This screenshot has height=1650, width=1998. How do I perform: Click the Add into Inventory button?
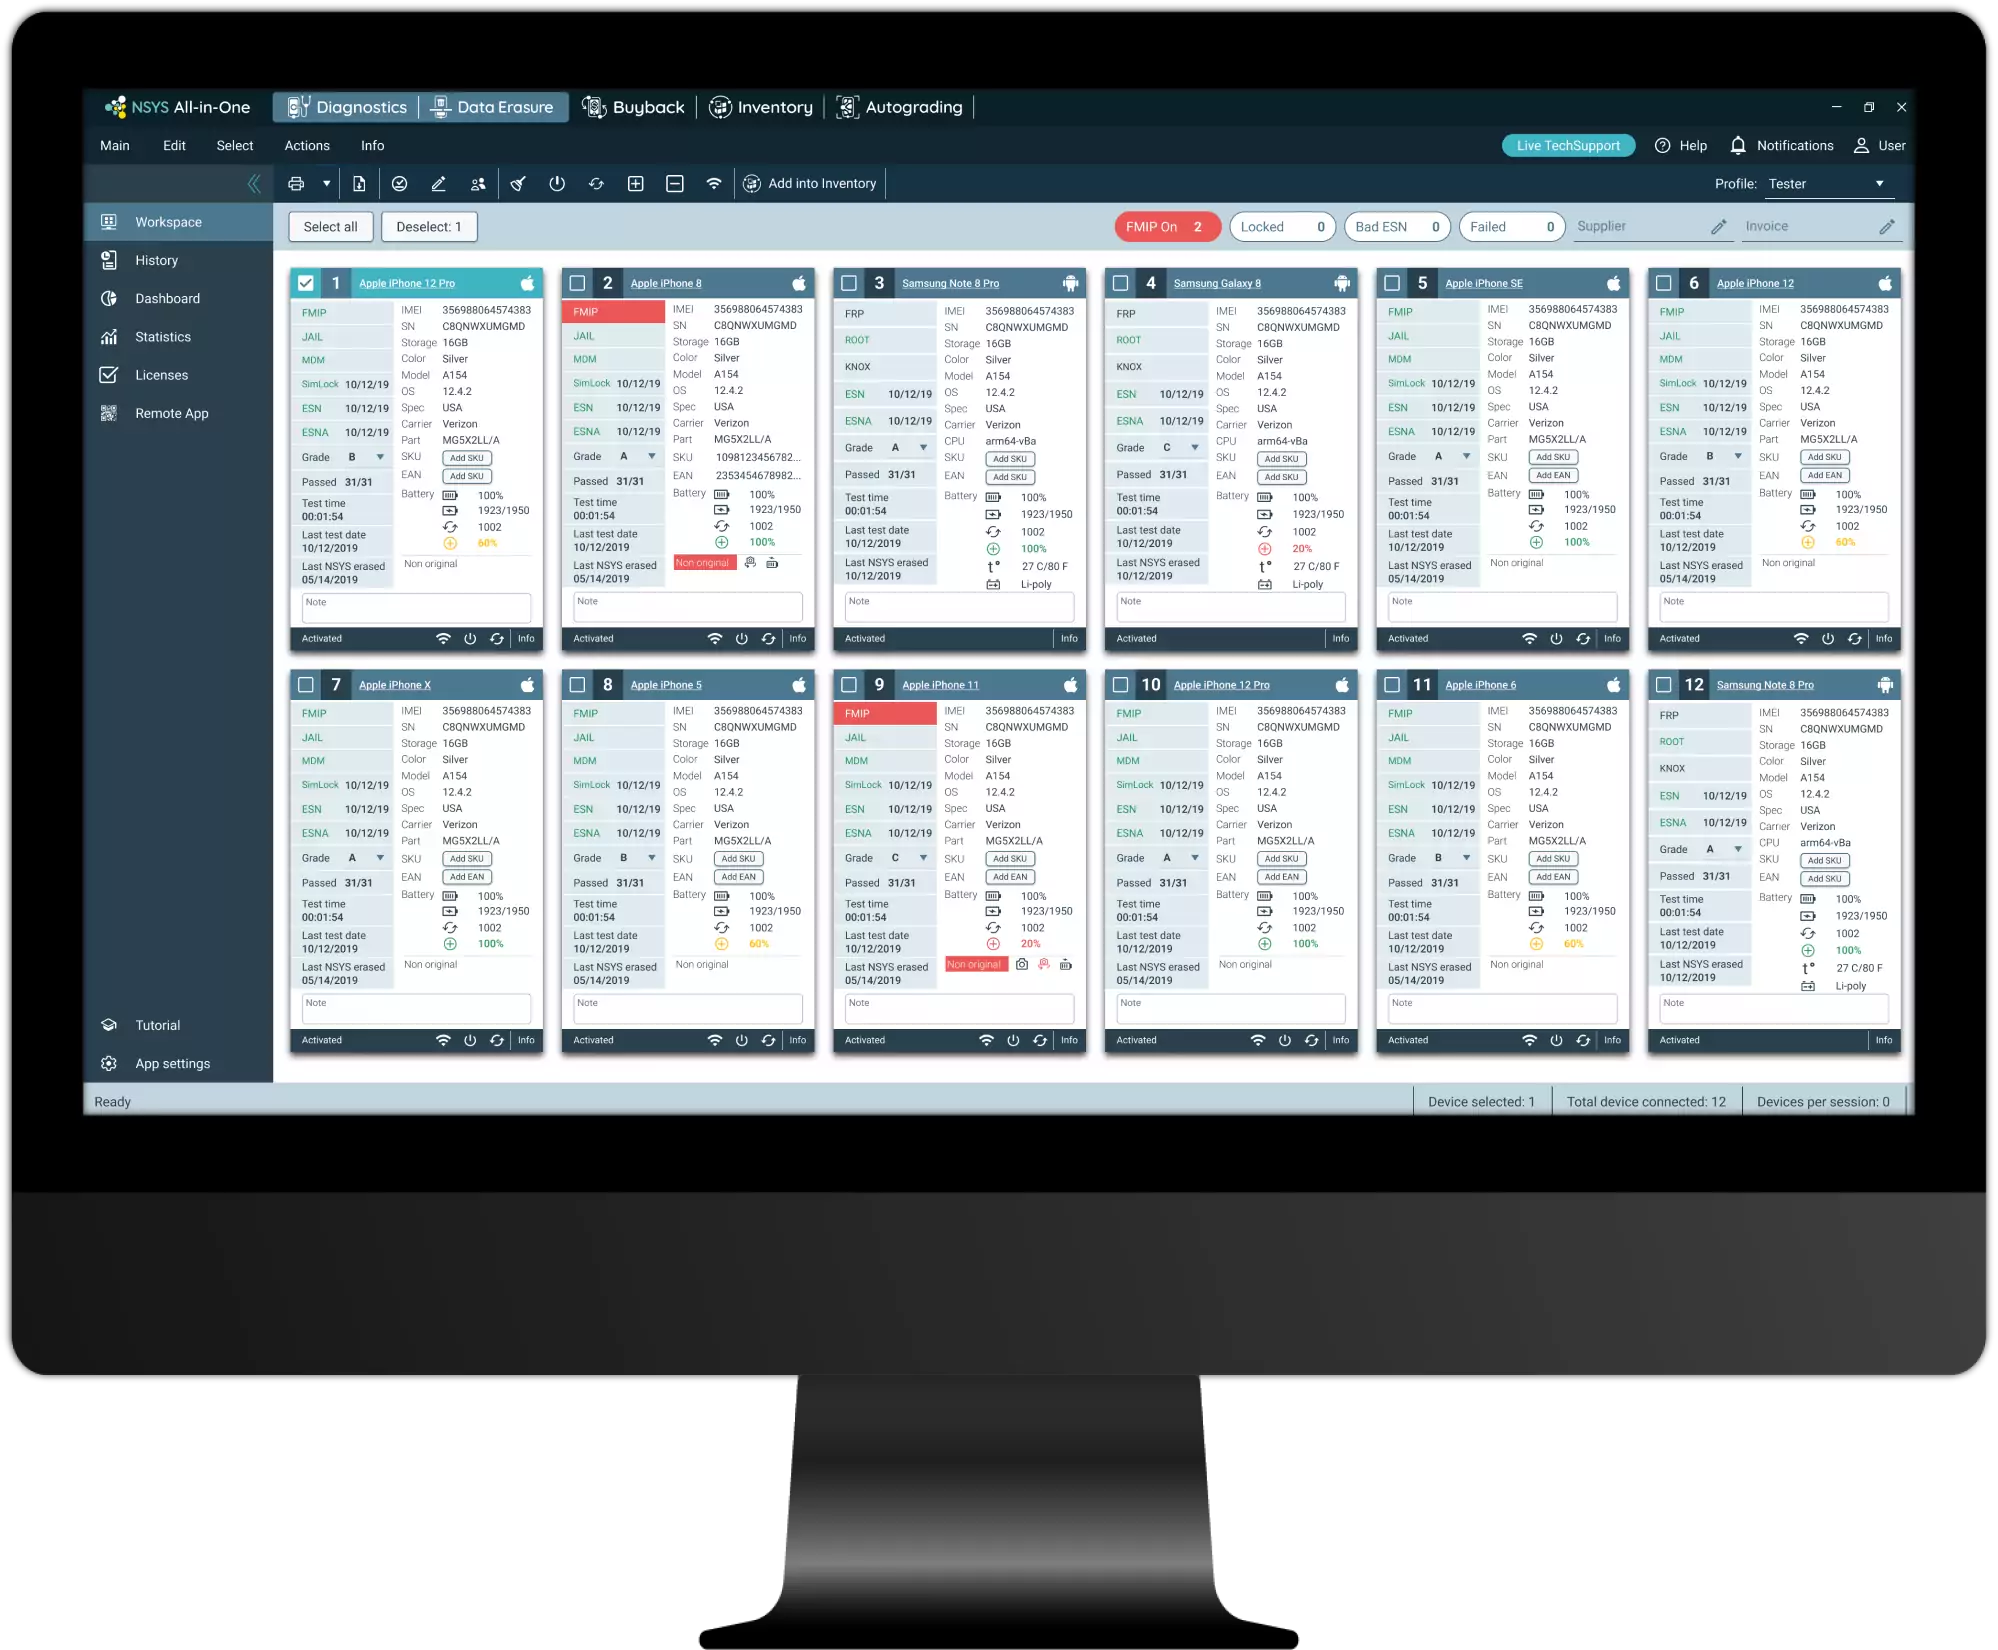(811, 183)
